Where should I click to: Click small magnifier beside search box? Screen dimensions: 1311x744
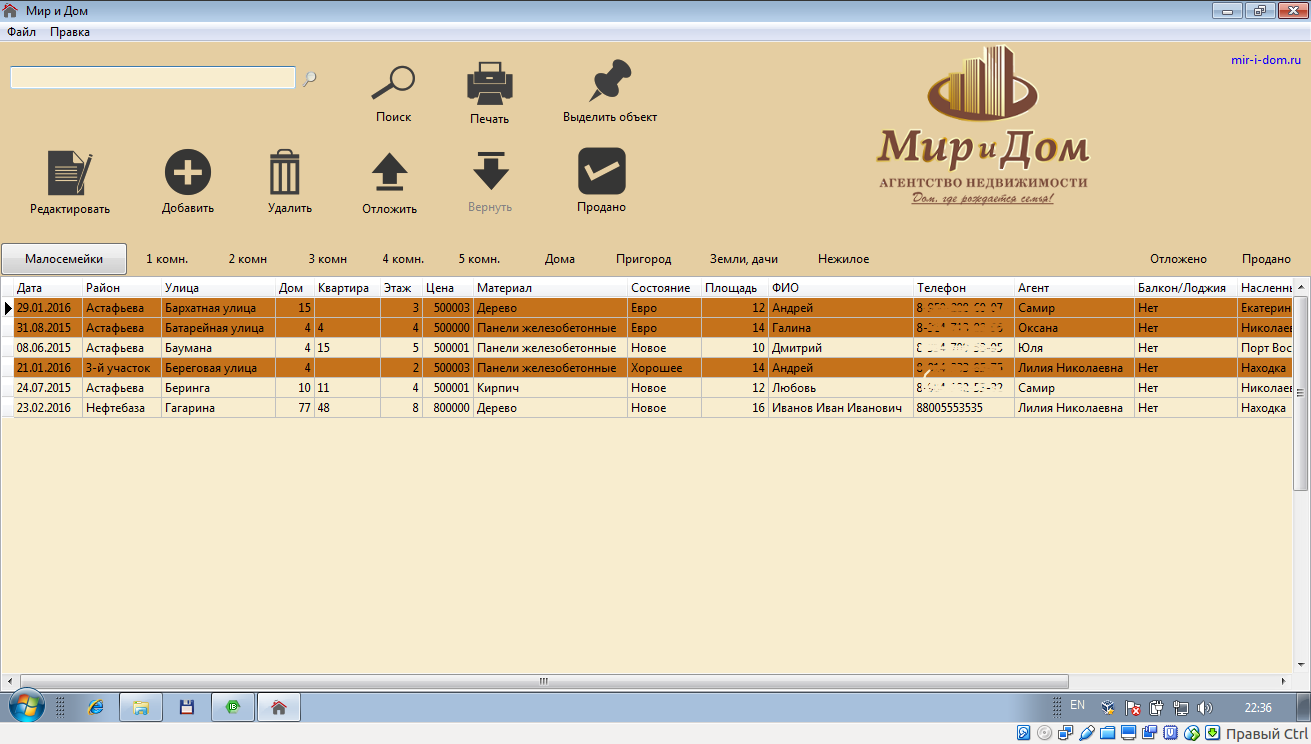(310, 78)
